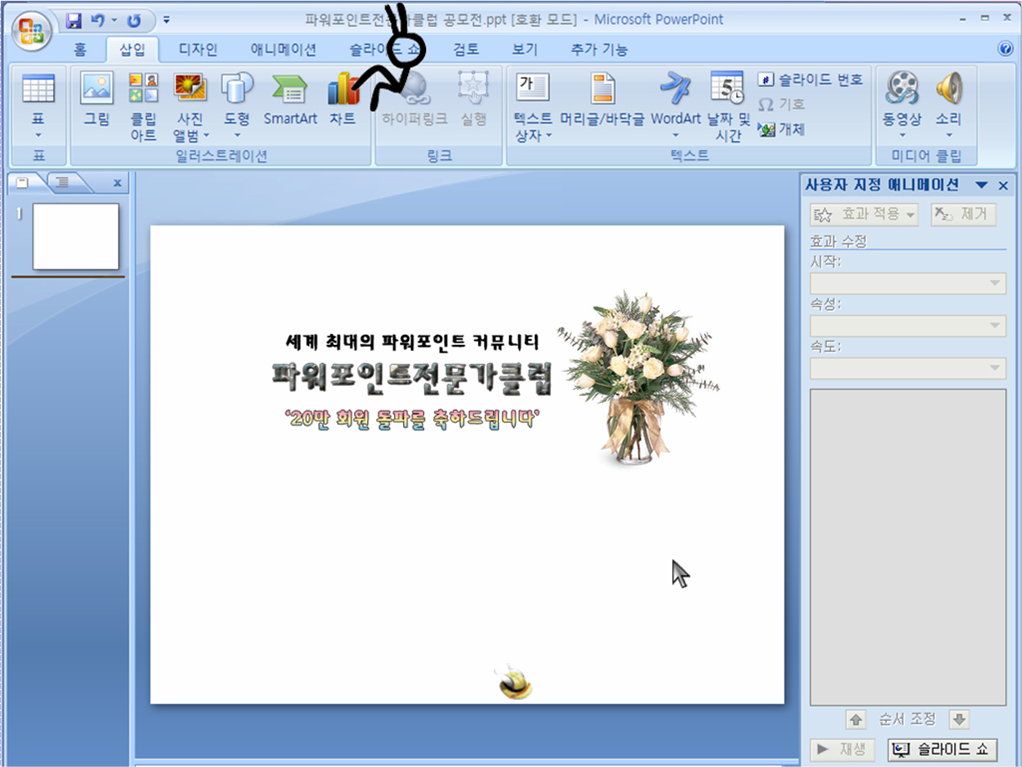Open the Customize Quick Access Toolbar dropdown
The width and height of the screenshot is (1022, 767).
166,20
